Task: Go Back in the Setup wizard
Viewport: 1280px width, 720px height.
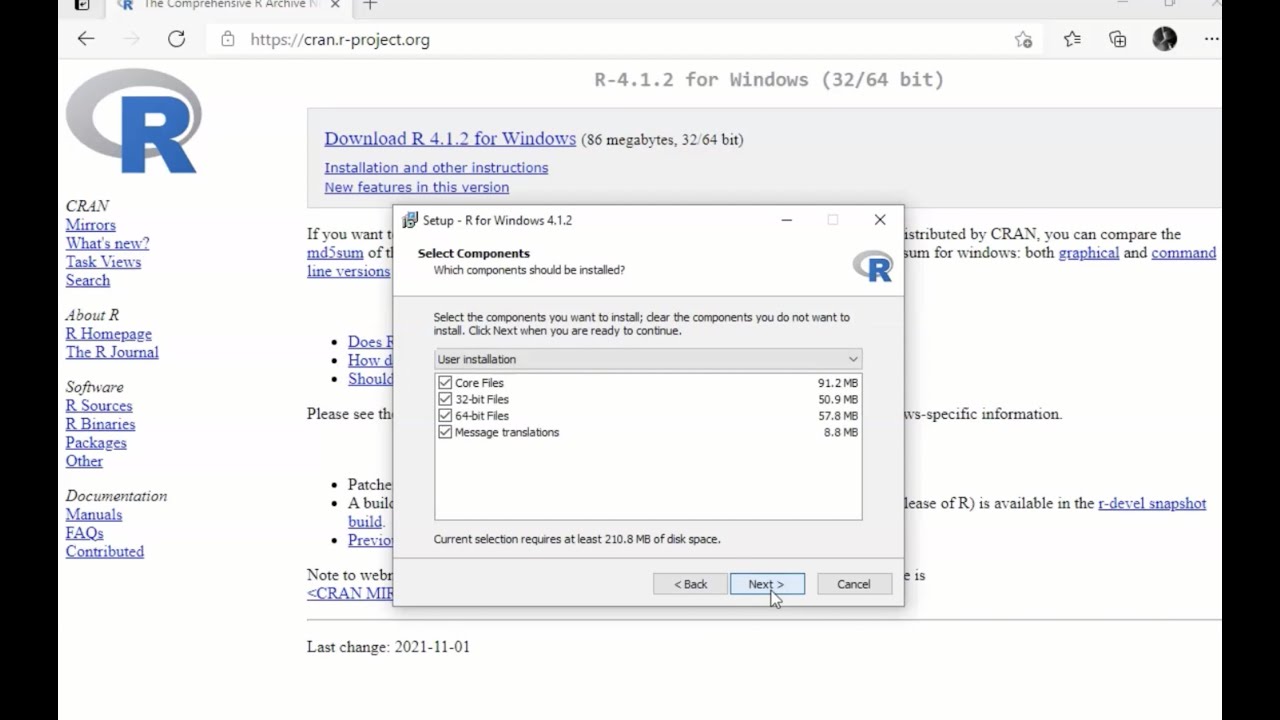Action: pos(690,584)
